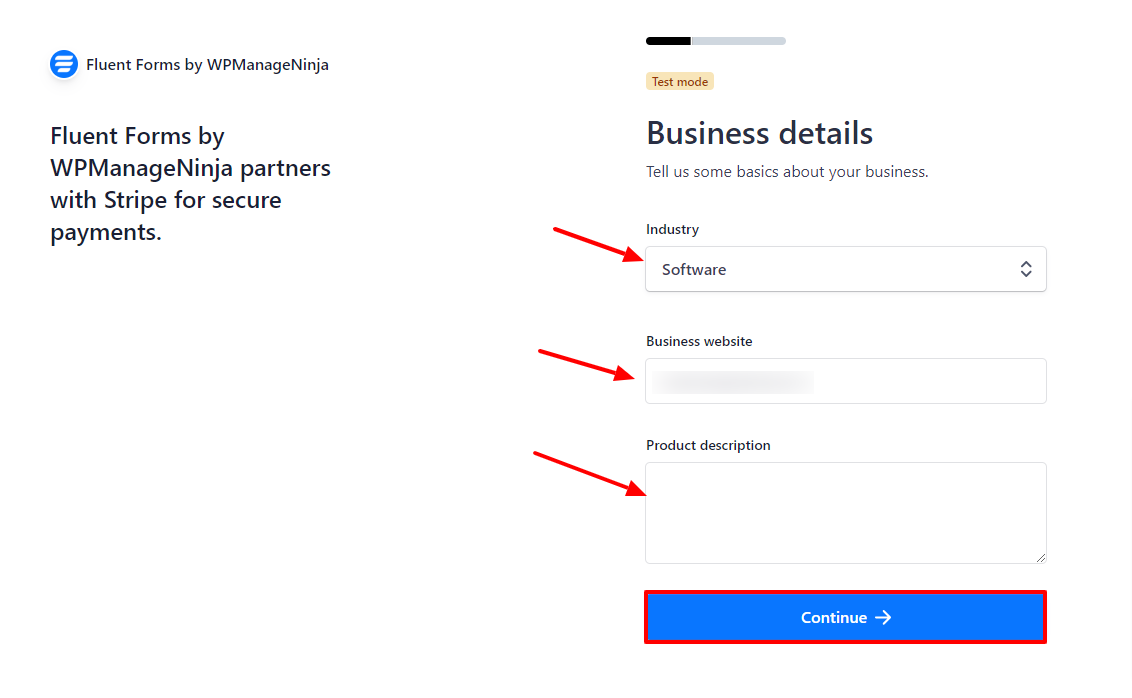Click the Product description label
Viewport: 1132px width, 698px height.
click(708, 445)
